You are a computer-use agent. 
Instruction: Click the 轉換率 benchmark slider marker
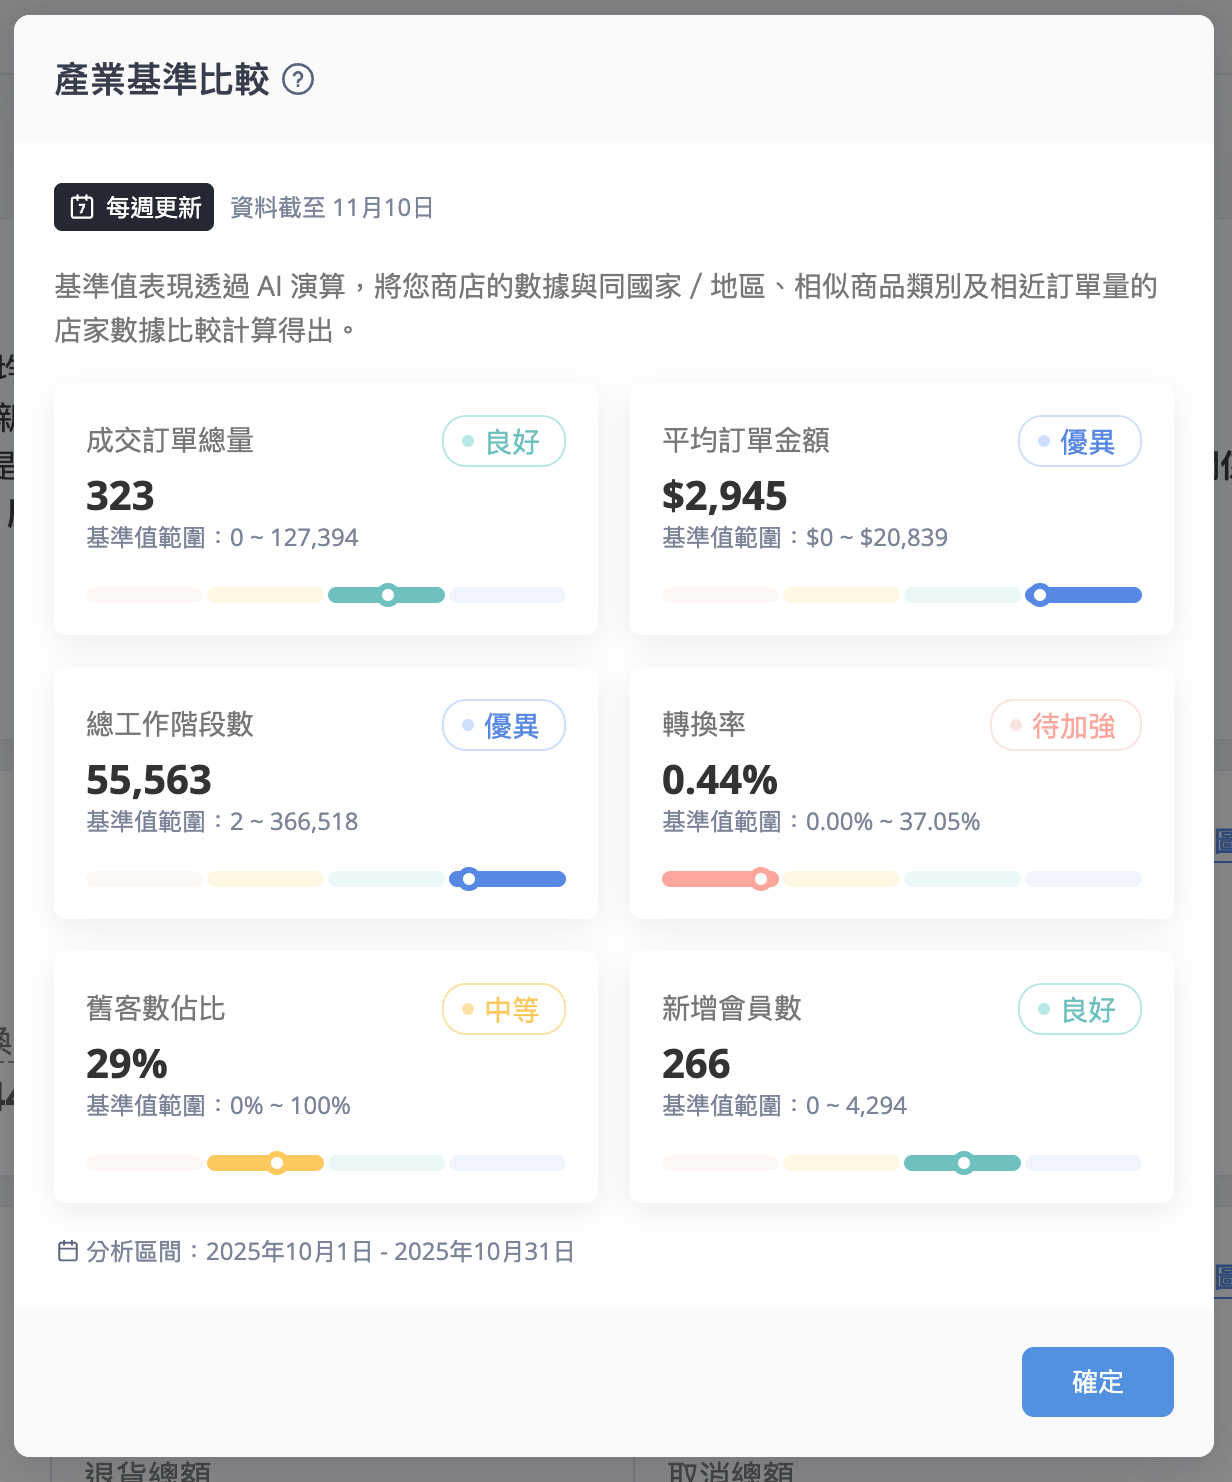(x=761, y=879)
